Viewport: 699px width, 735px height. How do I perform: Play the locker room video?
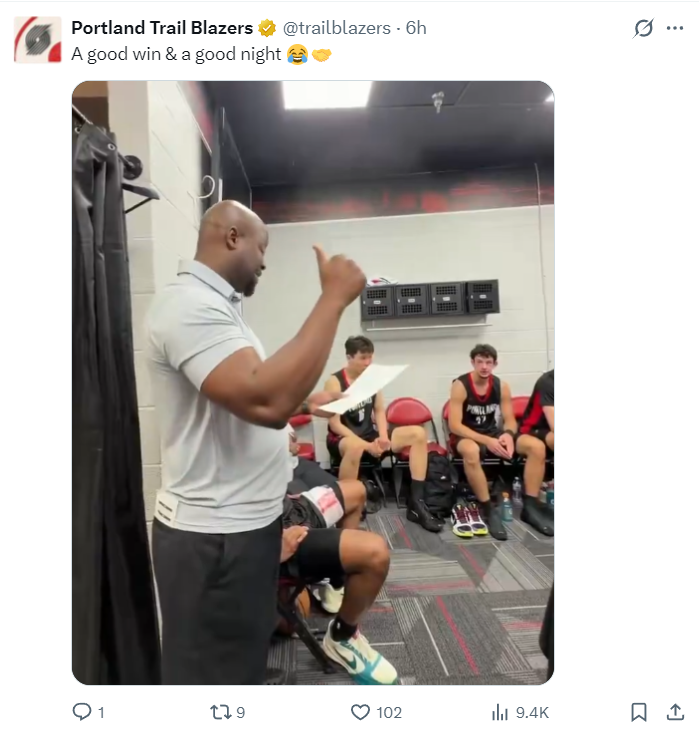(313, 382)
